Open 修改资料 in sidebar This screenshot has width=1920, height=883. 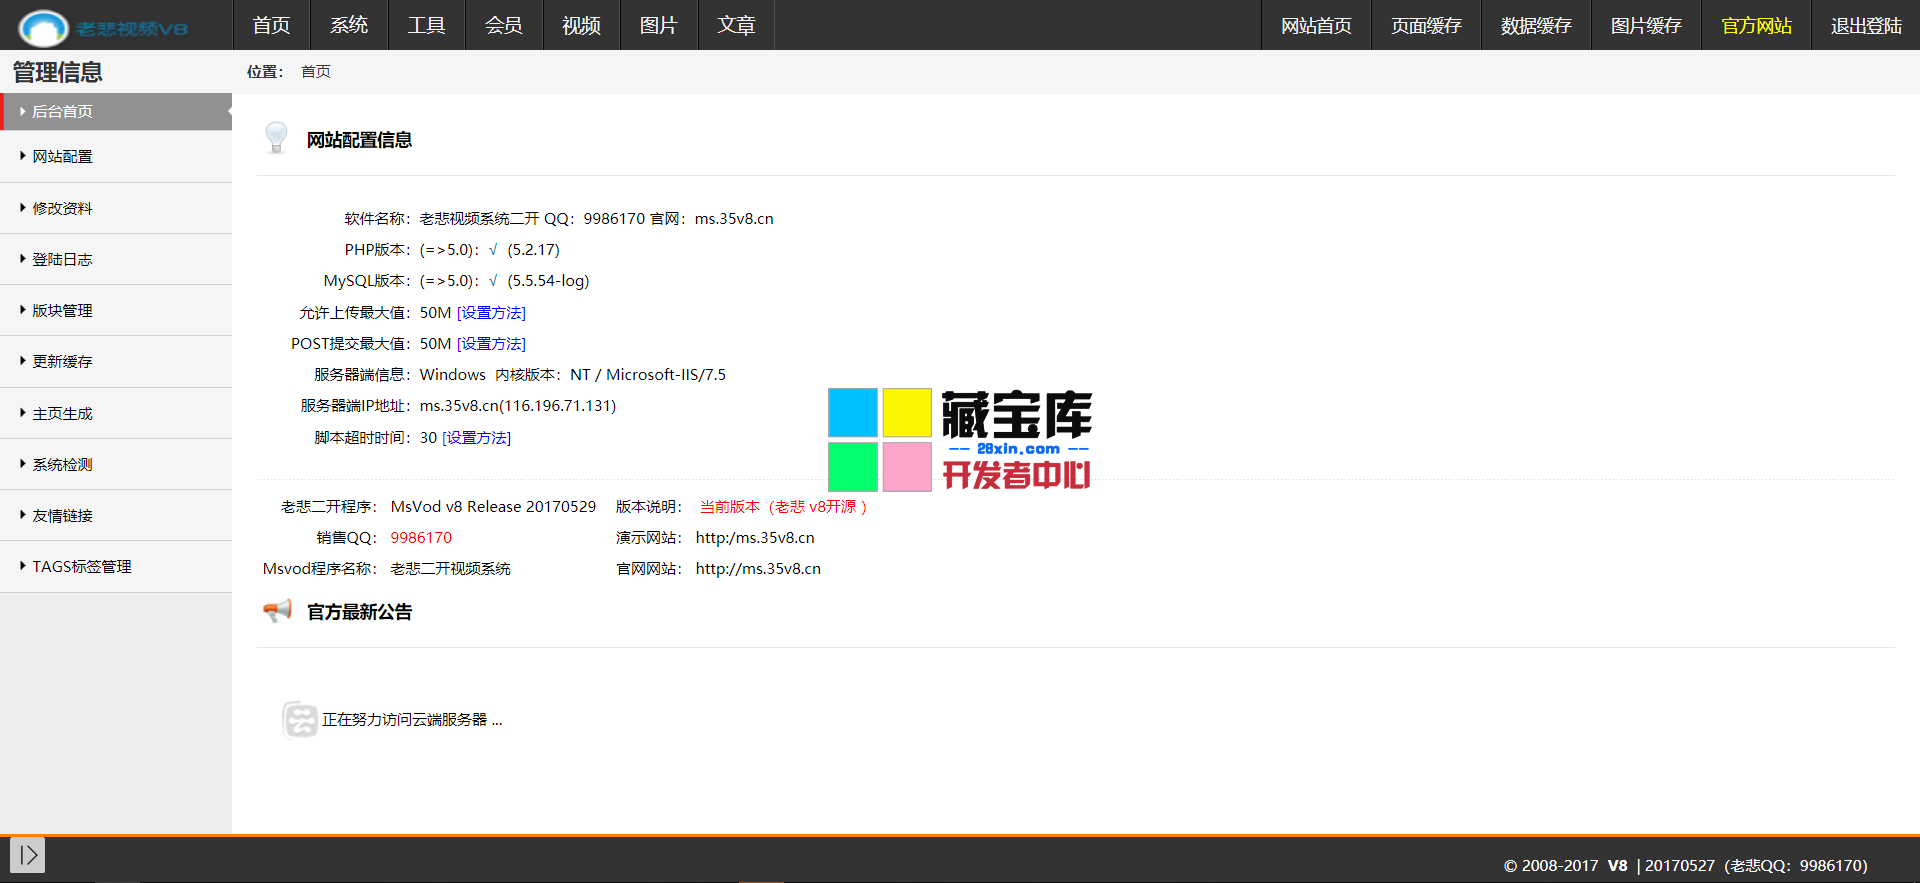[x=116, y=208]
